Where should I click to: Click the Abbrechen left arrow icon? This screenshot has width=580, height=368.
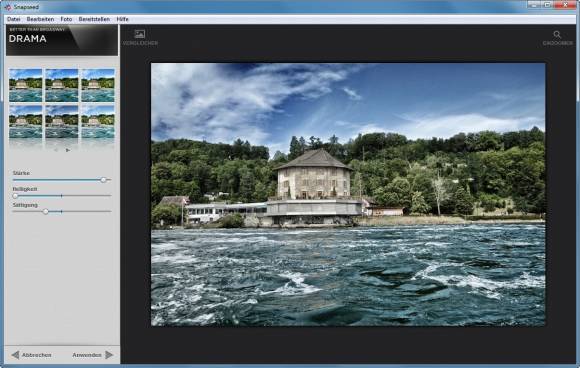(15, 355)
